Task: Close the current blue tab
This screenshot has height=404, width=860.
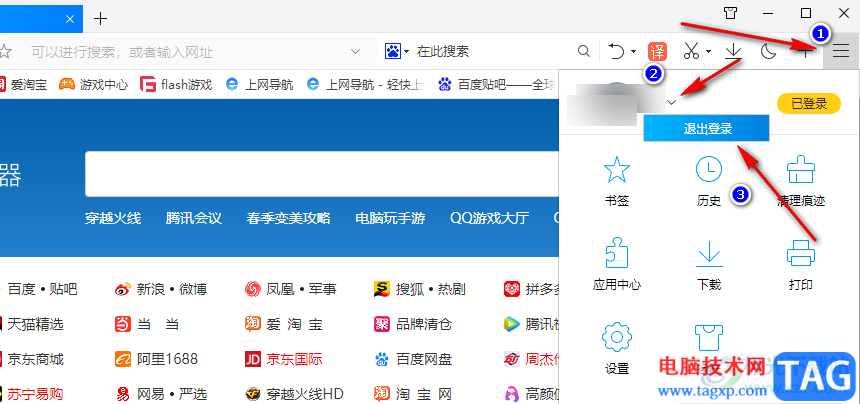Action: click(70, 19)
